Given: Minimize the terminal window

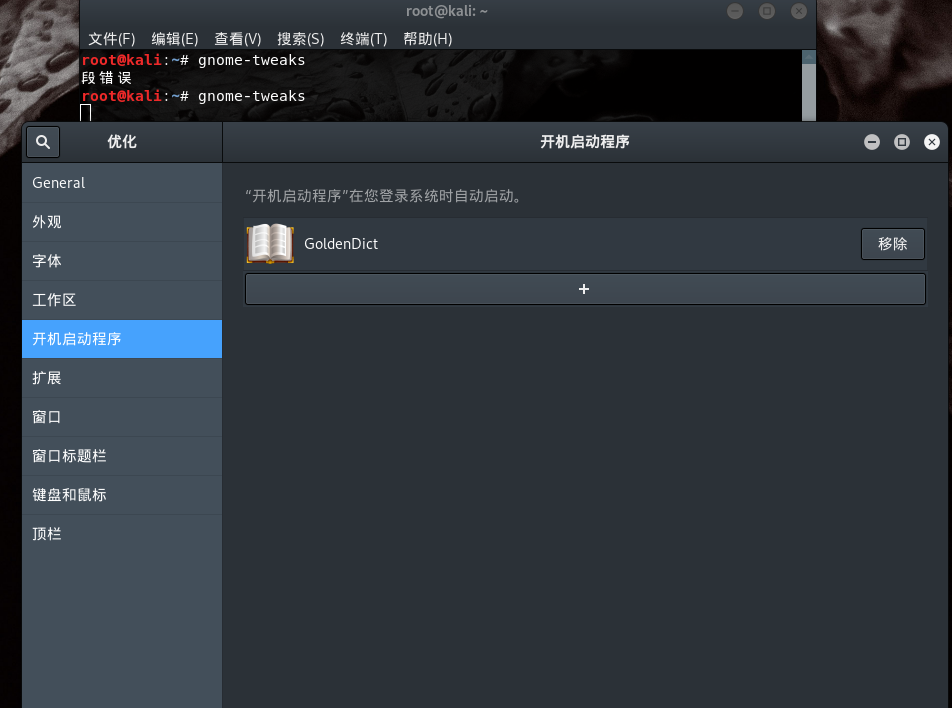Looking at the screenshot, I should (x=735, y=11).
